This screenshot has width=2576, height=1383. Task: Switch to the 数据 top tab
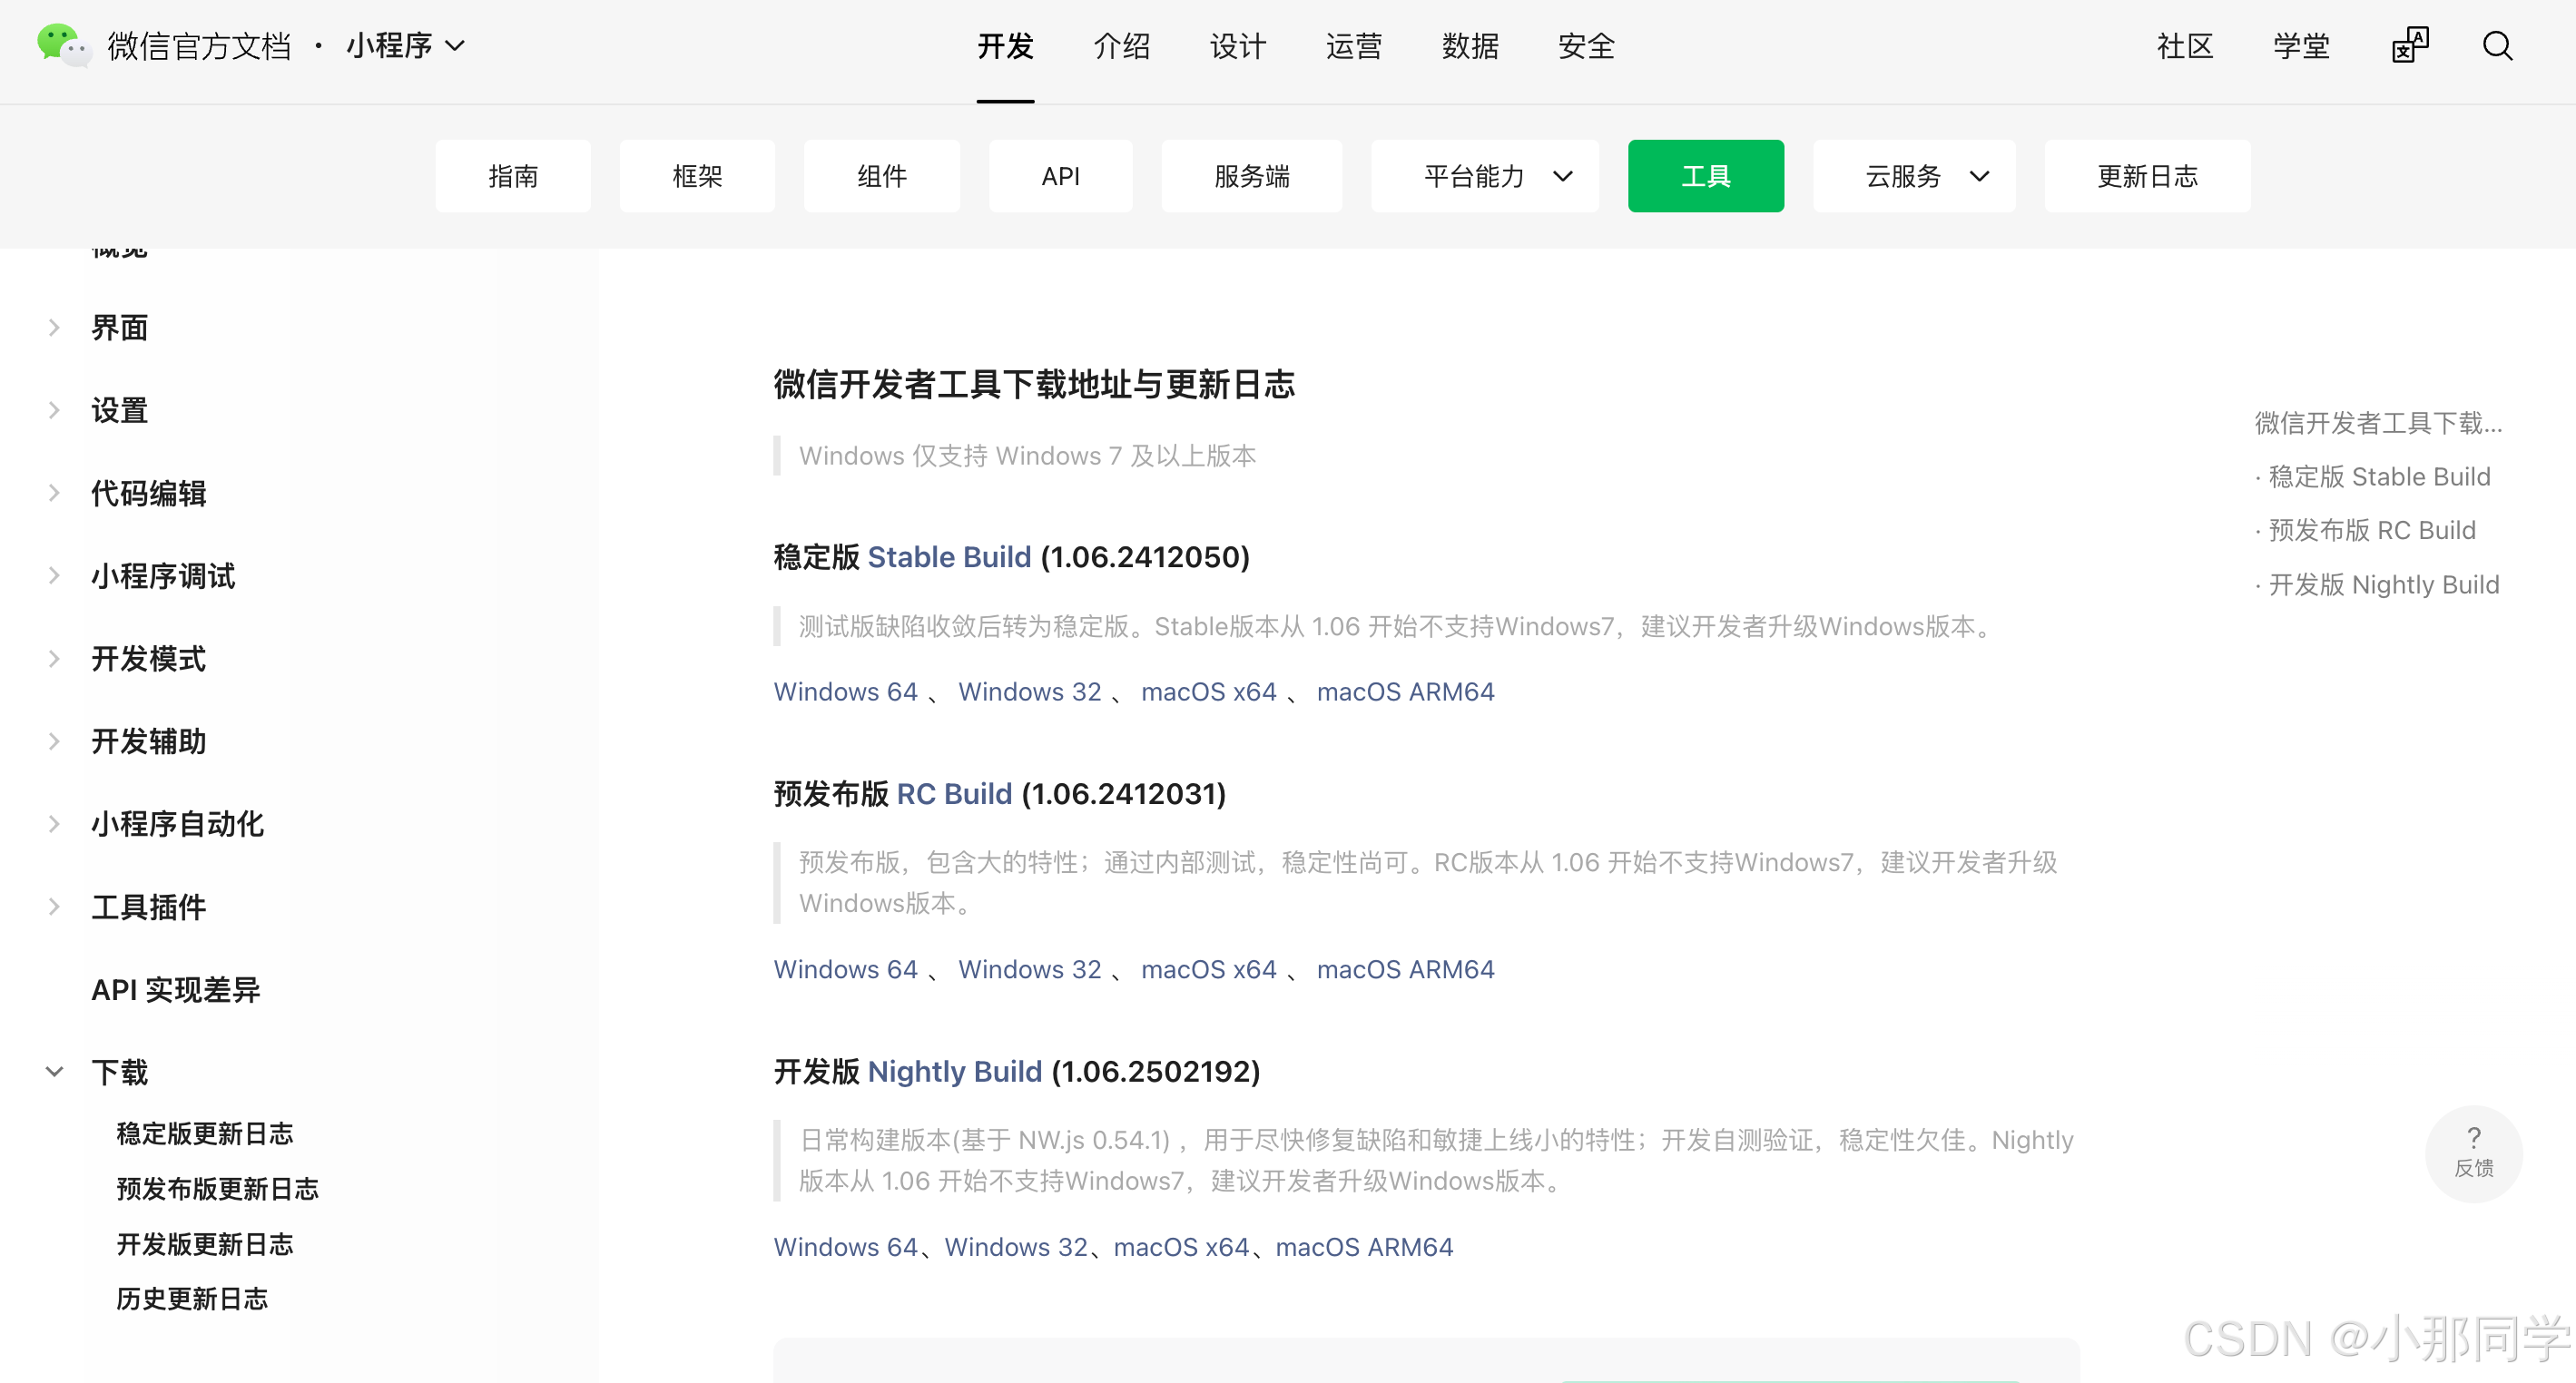[1470, 46]
